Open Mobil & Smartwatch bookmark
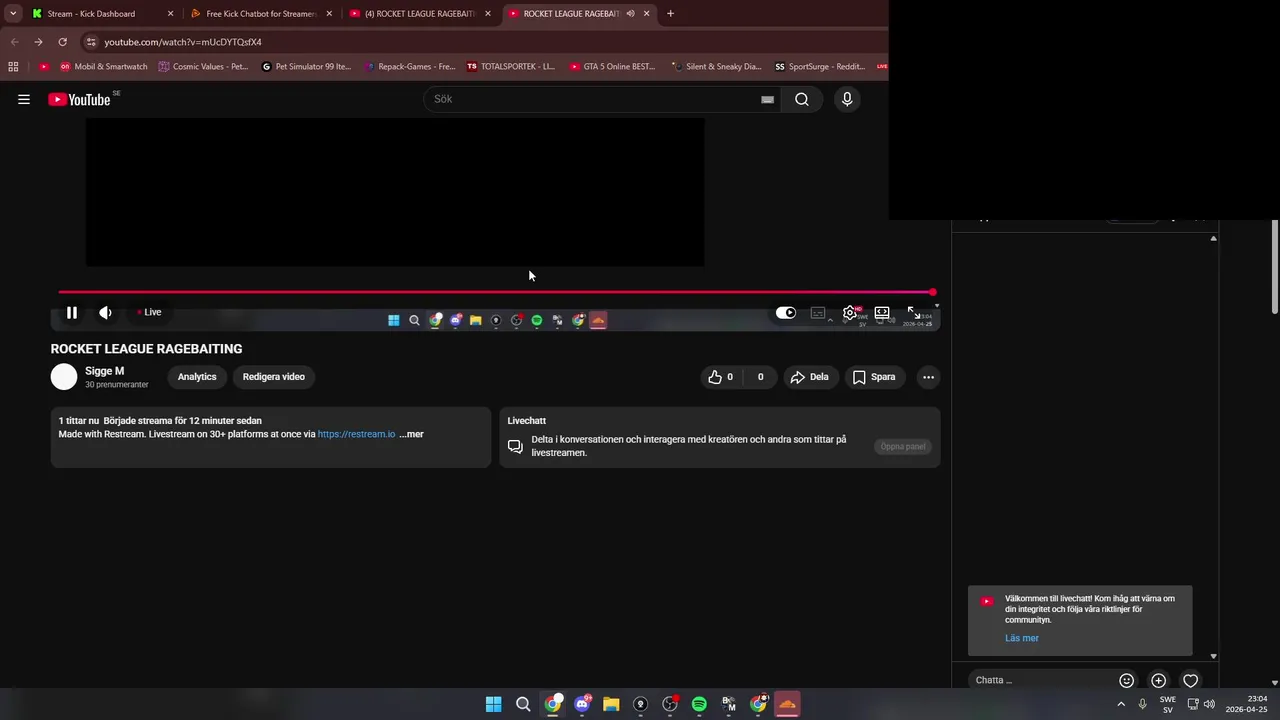 coord(103,67)
